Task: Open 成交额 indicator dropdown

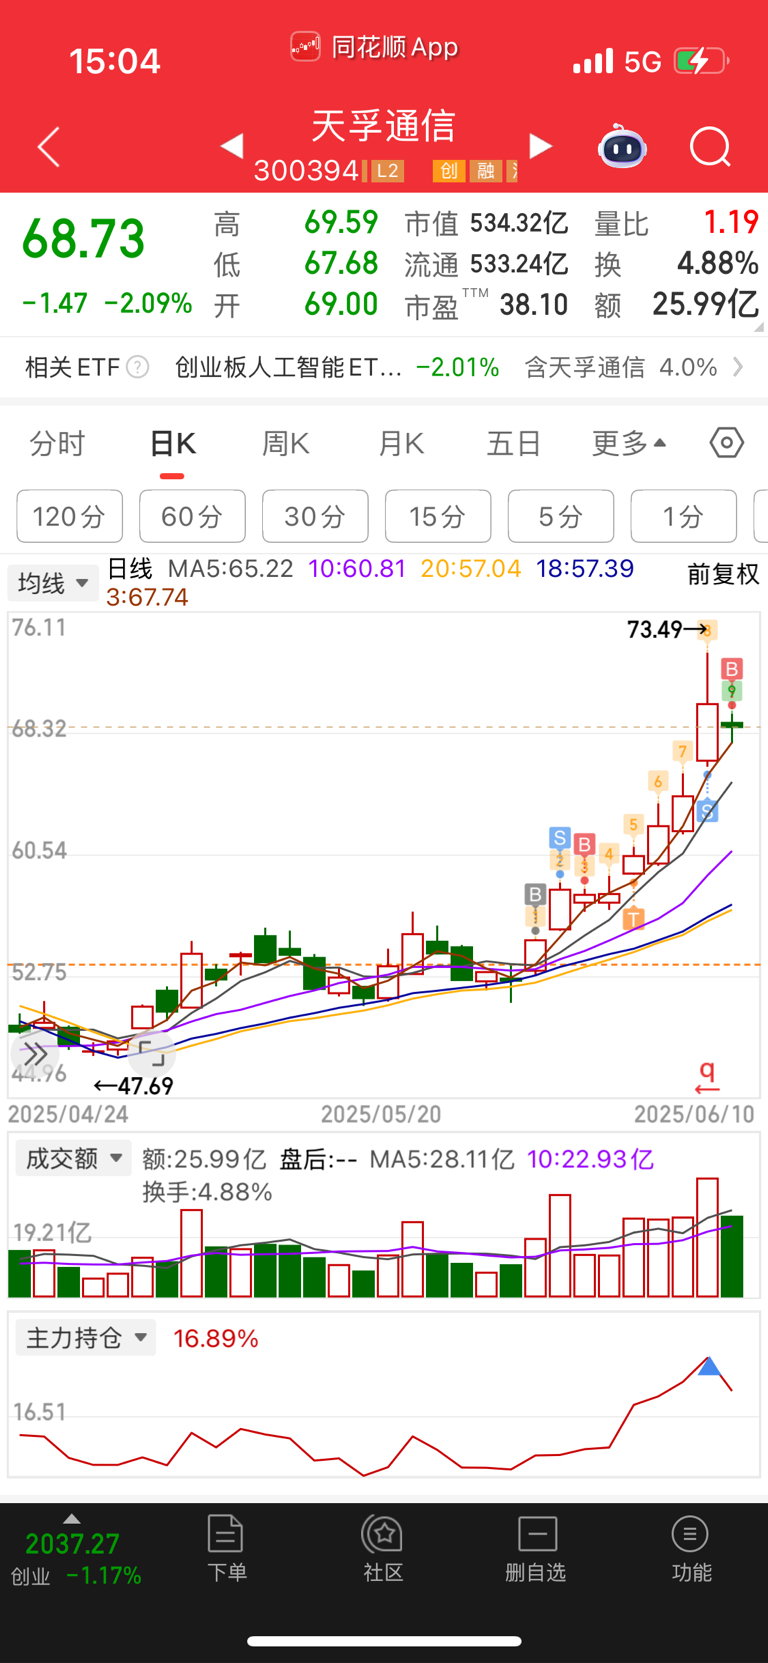Action: [73, 1158]
